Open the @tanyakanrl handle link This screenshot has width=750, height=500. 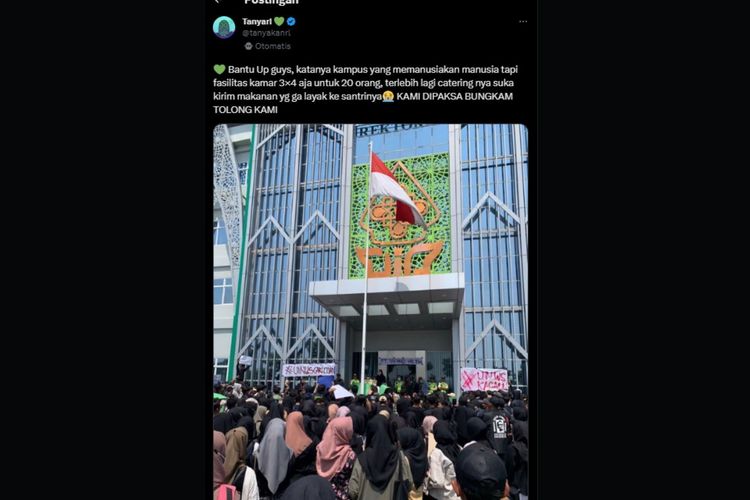(266, 33)
